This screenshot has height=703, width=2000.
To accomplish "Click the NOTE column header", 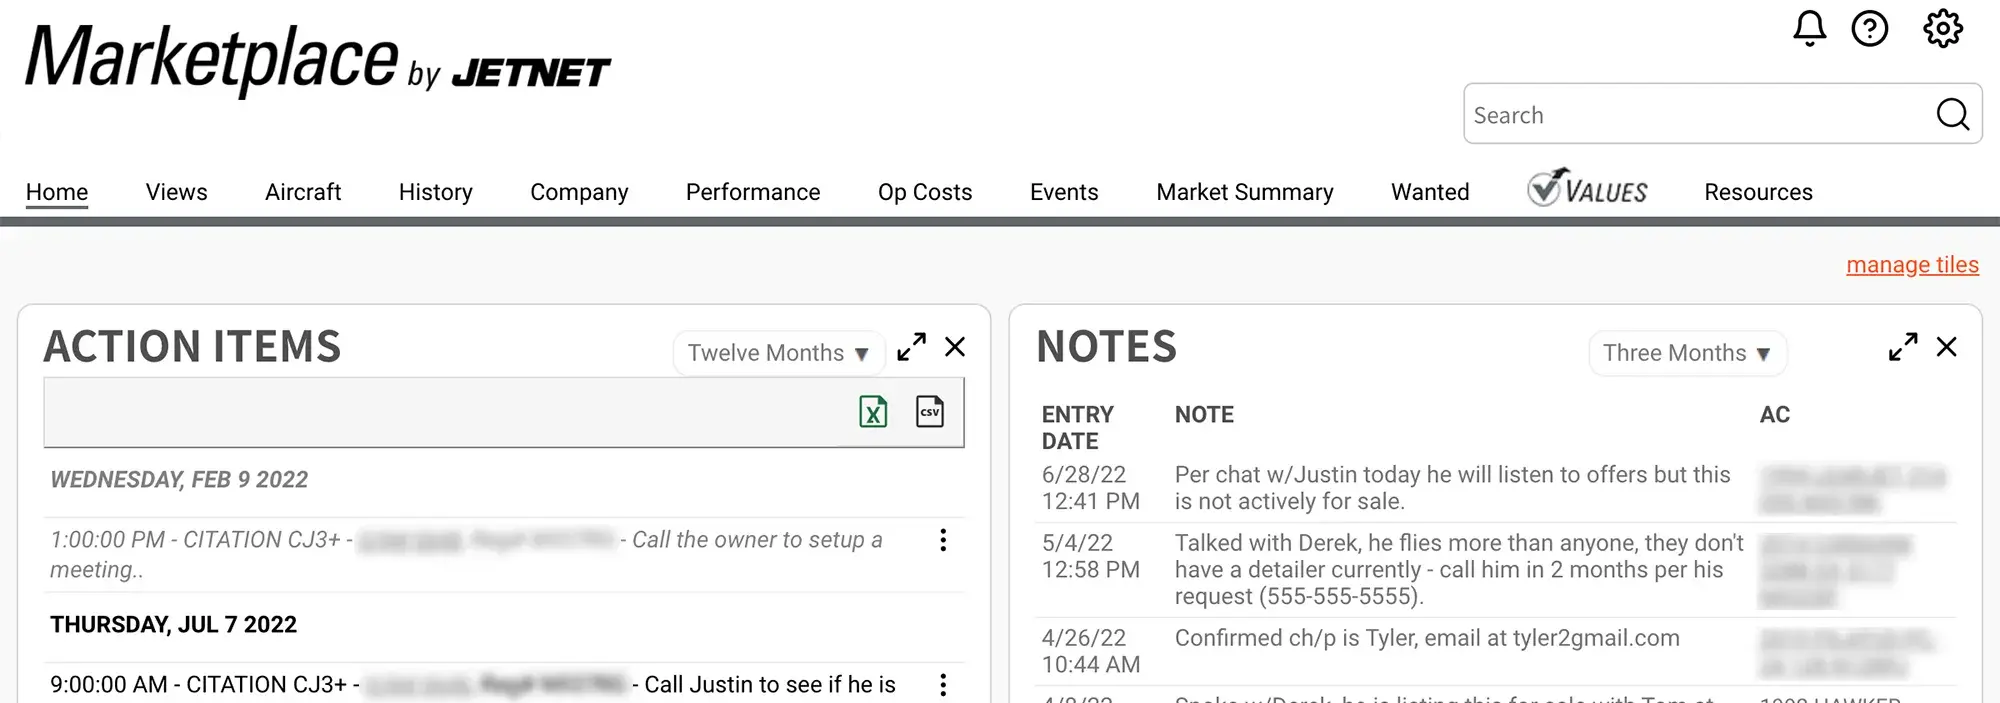I will coord(1204,415).
